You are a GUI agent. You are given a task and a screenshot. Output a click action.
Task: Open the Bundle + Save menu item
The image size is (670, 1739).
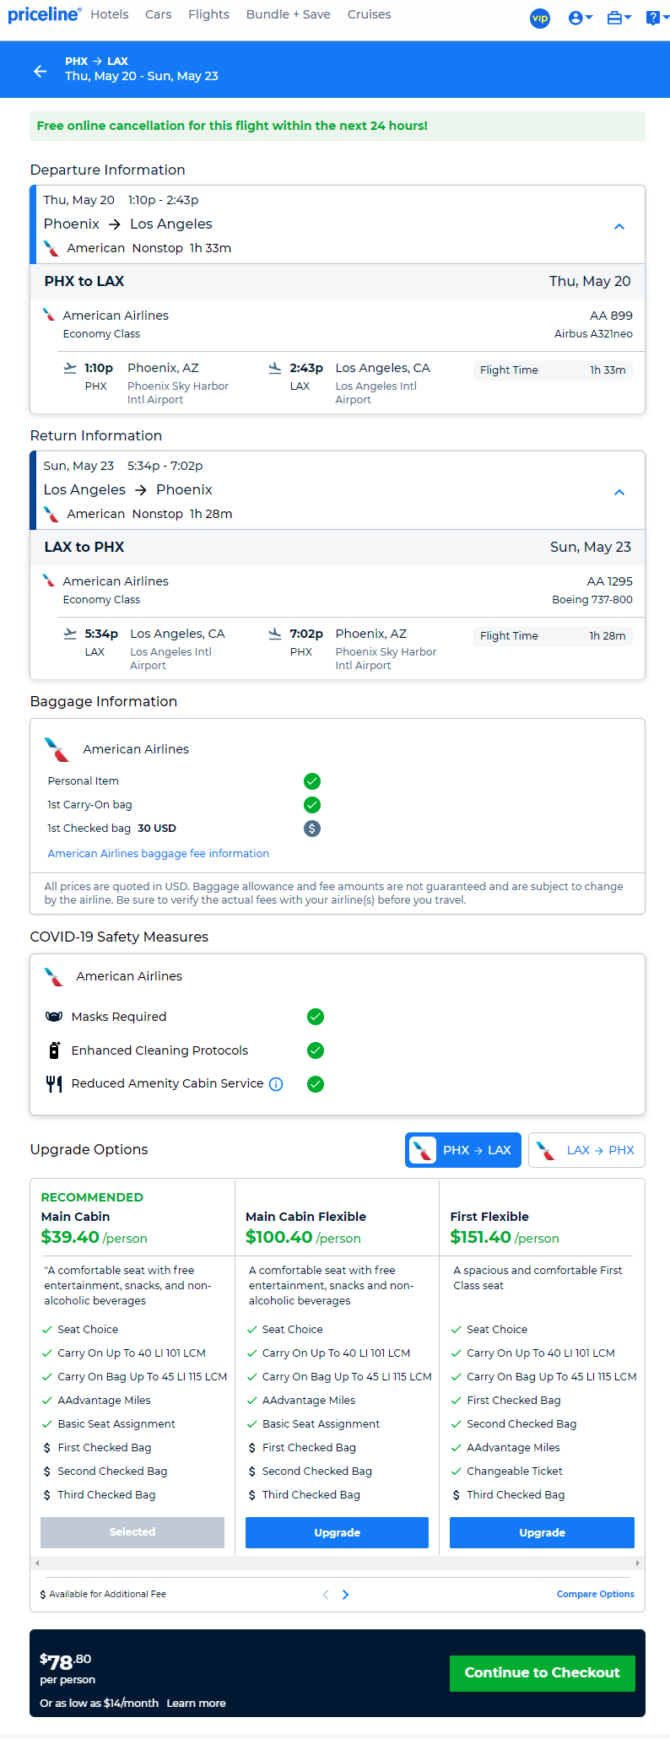[x=288, y=14]
